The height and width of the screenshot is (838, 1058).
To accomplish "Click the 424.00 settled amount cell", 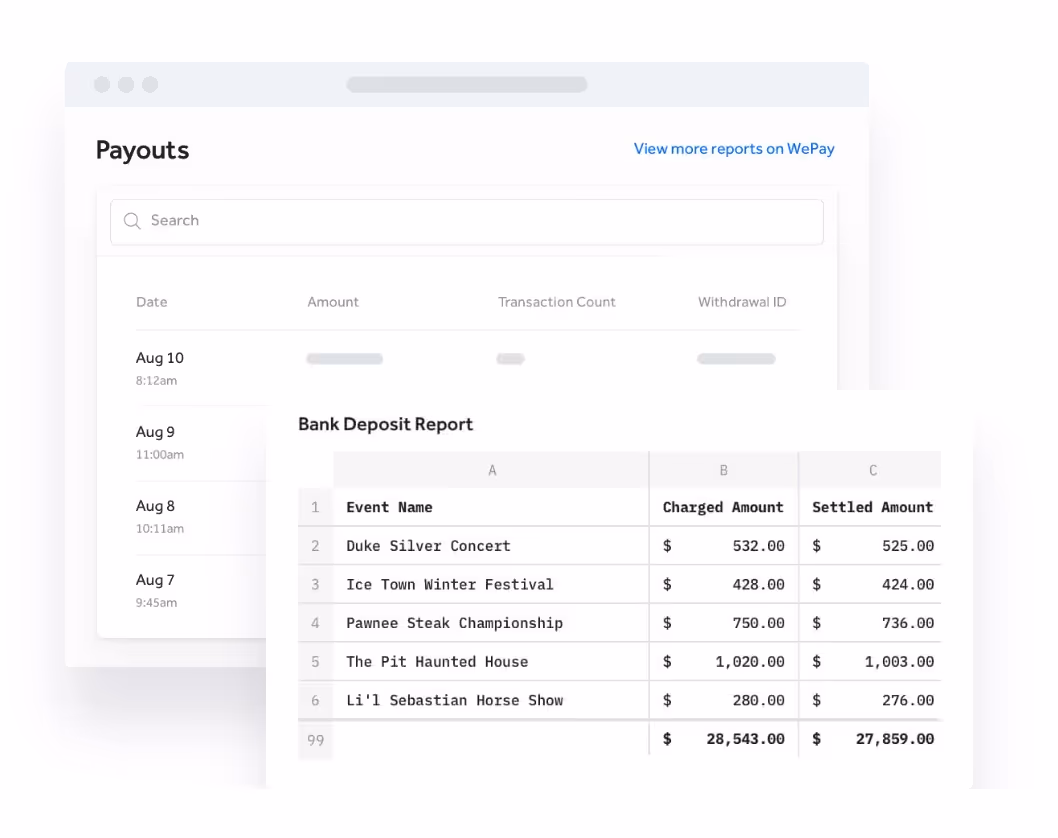I will pos(870,584).
